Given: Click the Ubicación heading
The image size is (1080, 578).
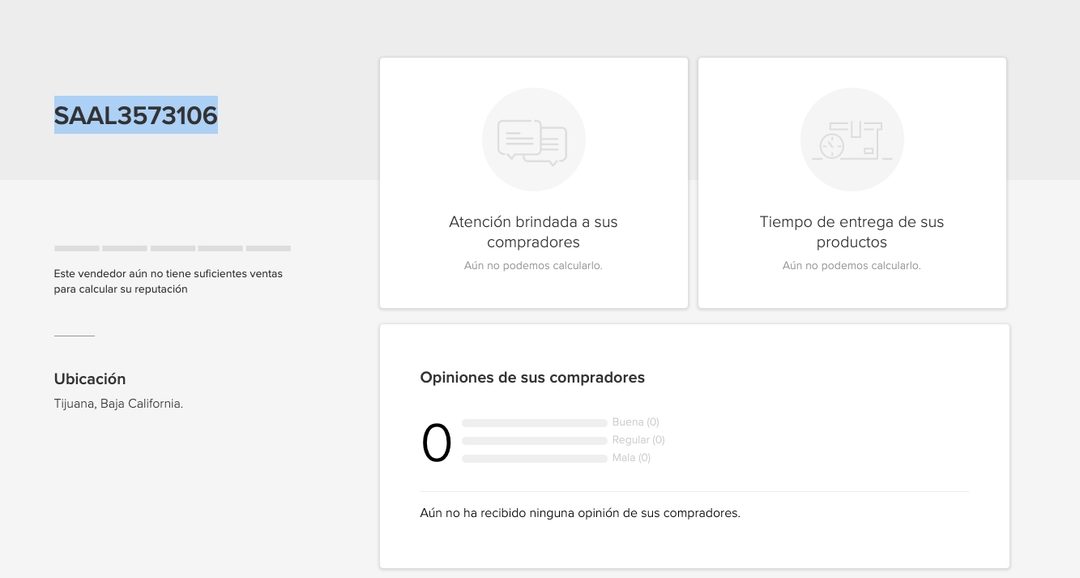Looking at the screenshot, I should (90, 379).
